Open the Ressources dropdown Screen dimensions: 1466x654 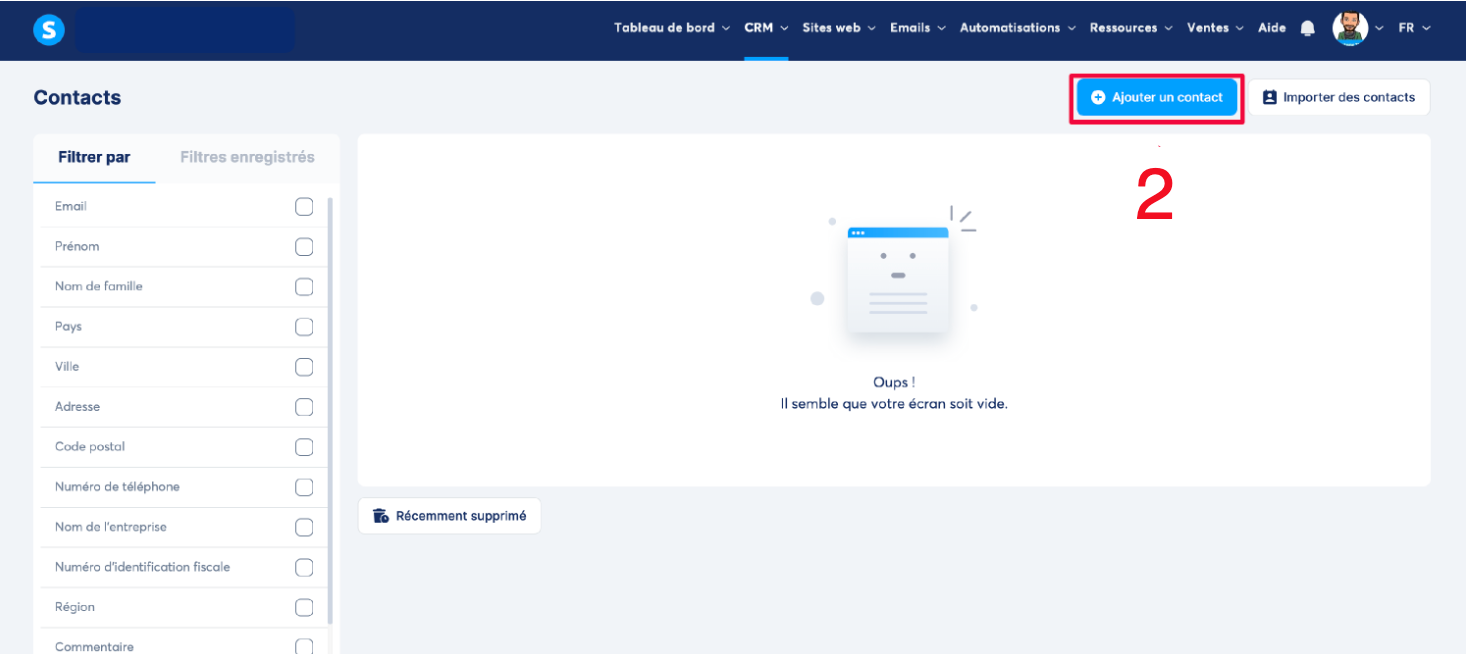point(1131,28)
